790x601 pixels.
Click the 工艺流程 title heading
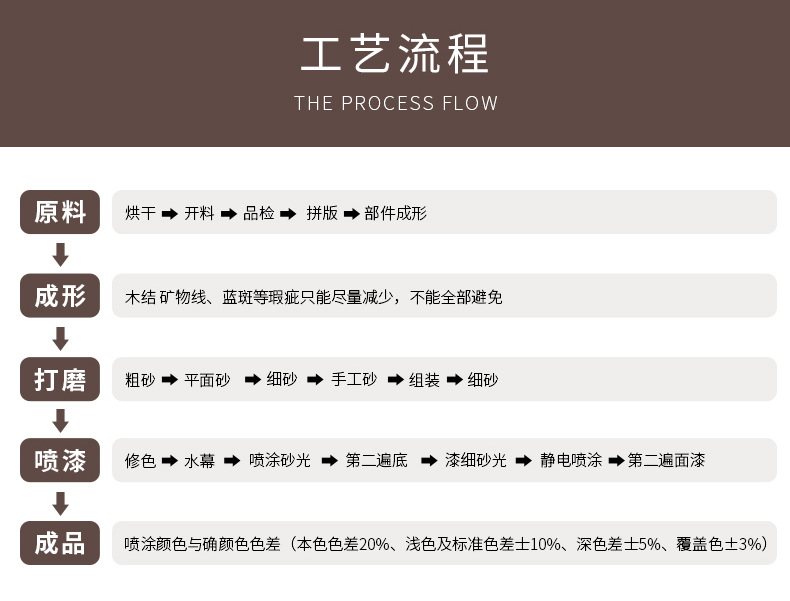(x=395, y=54)
